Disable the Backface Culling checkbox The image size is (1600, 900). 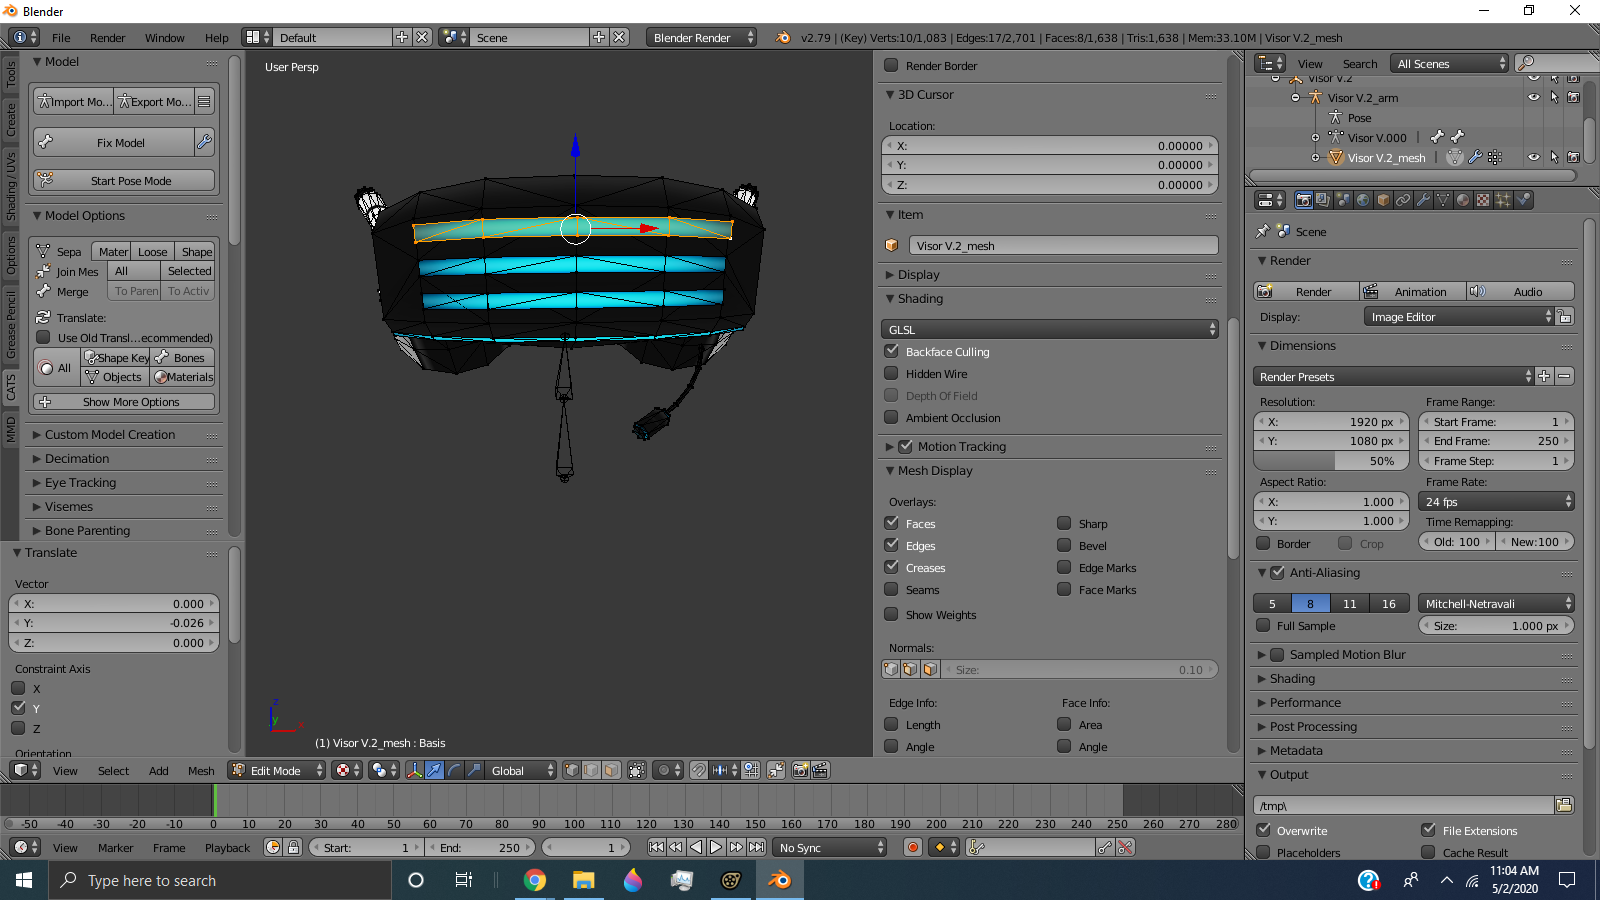pos(891,351)
